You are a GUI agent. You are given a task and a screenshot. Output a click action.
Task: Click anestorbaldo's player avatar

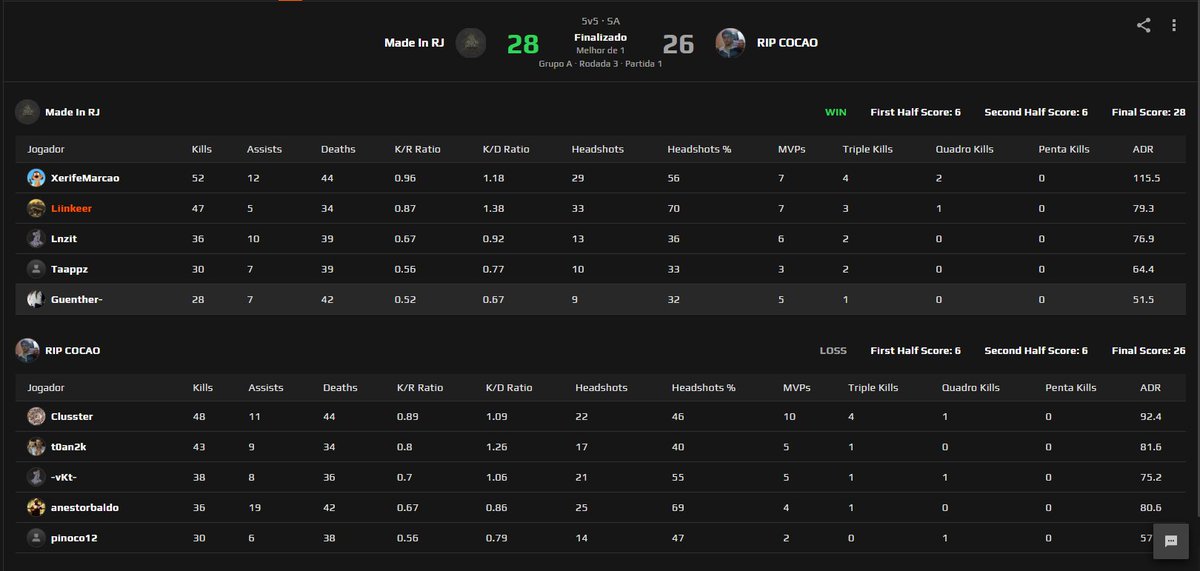point(36,507)
